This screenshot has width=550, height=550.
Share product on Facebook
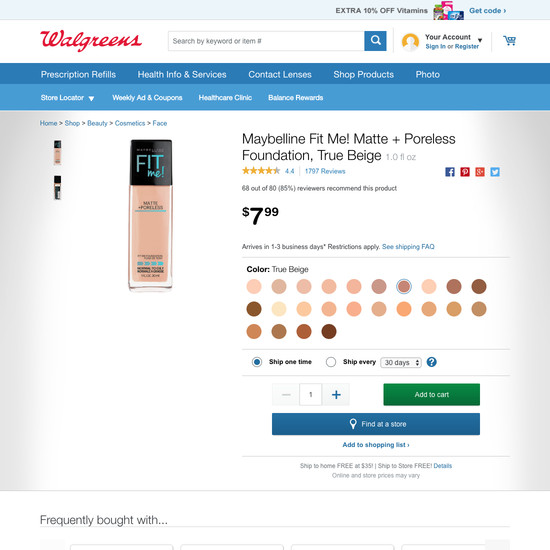[x=450, y=172]
